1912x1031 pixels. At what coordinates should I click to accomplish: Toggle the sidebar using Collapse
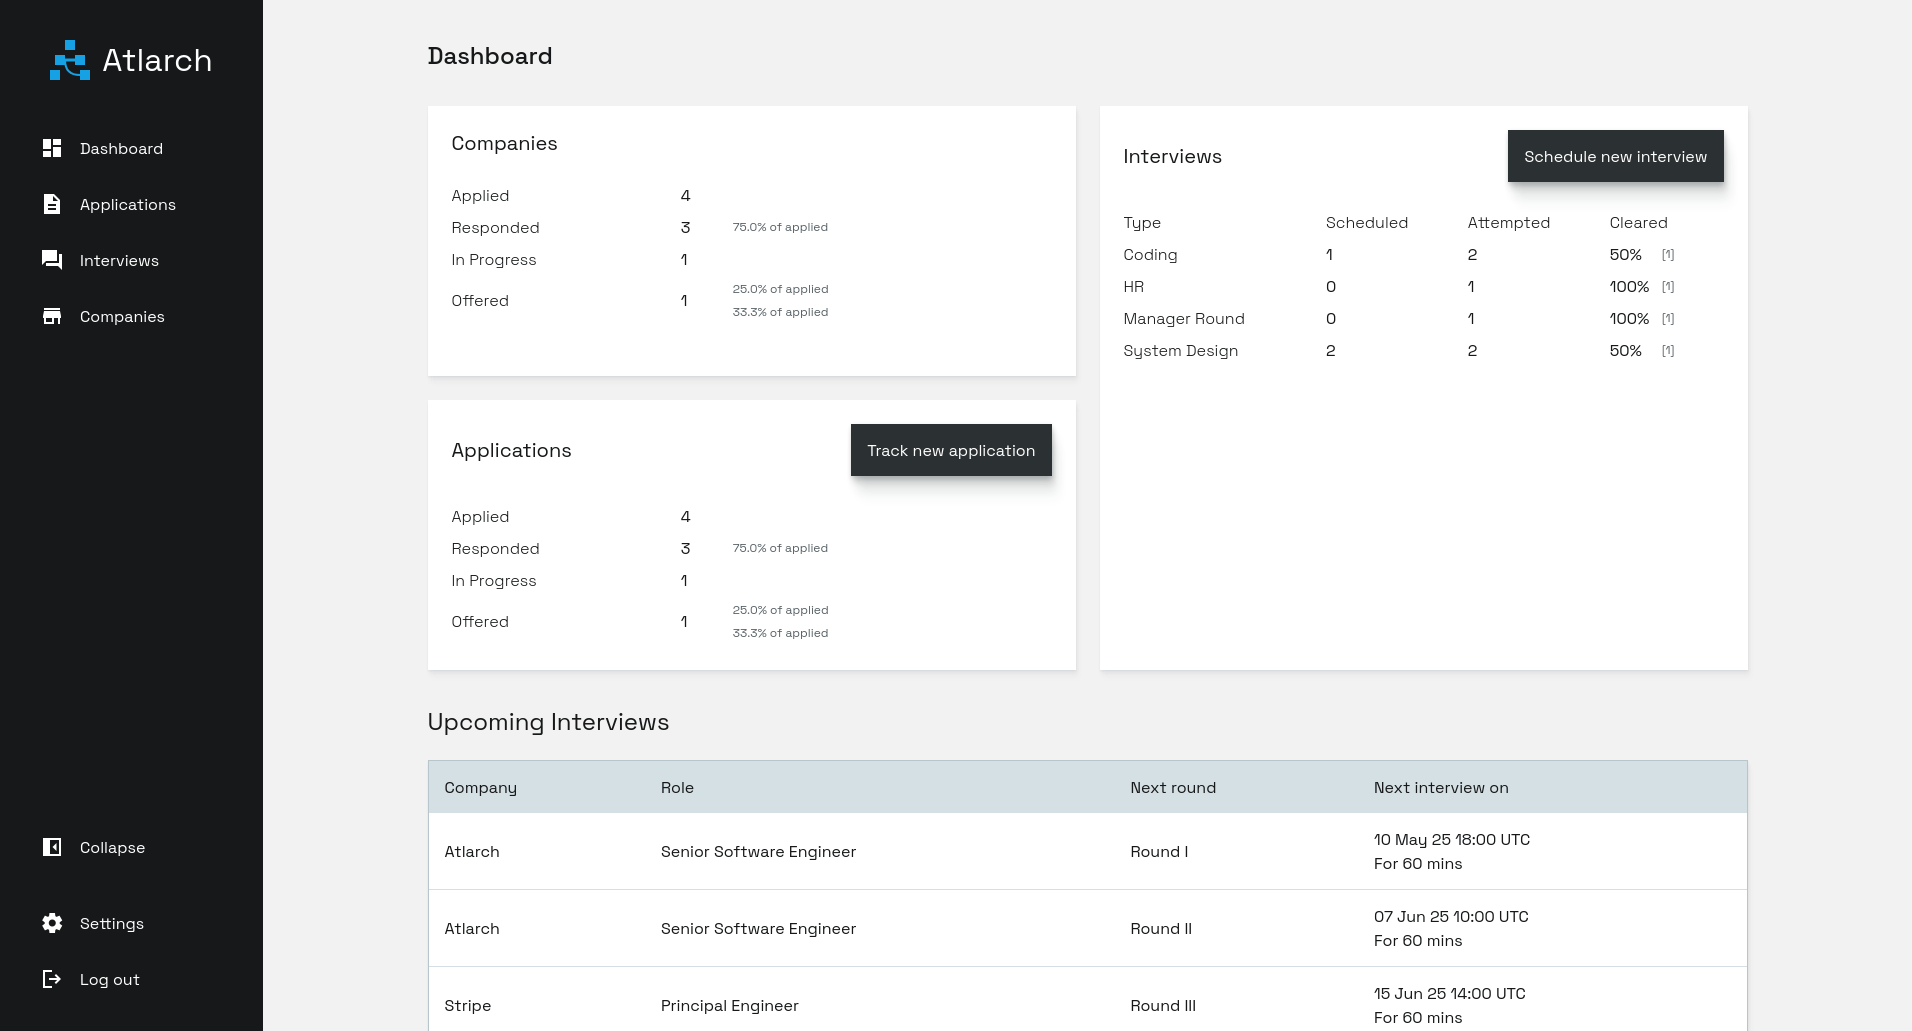[111, 847]
